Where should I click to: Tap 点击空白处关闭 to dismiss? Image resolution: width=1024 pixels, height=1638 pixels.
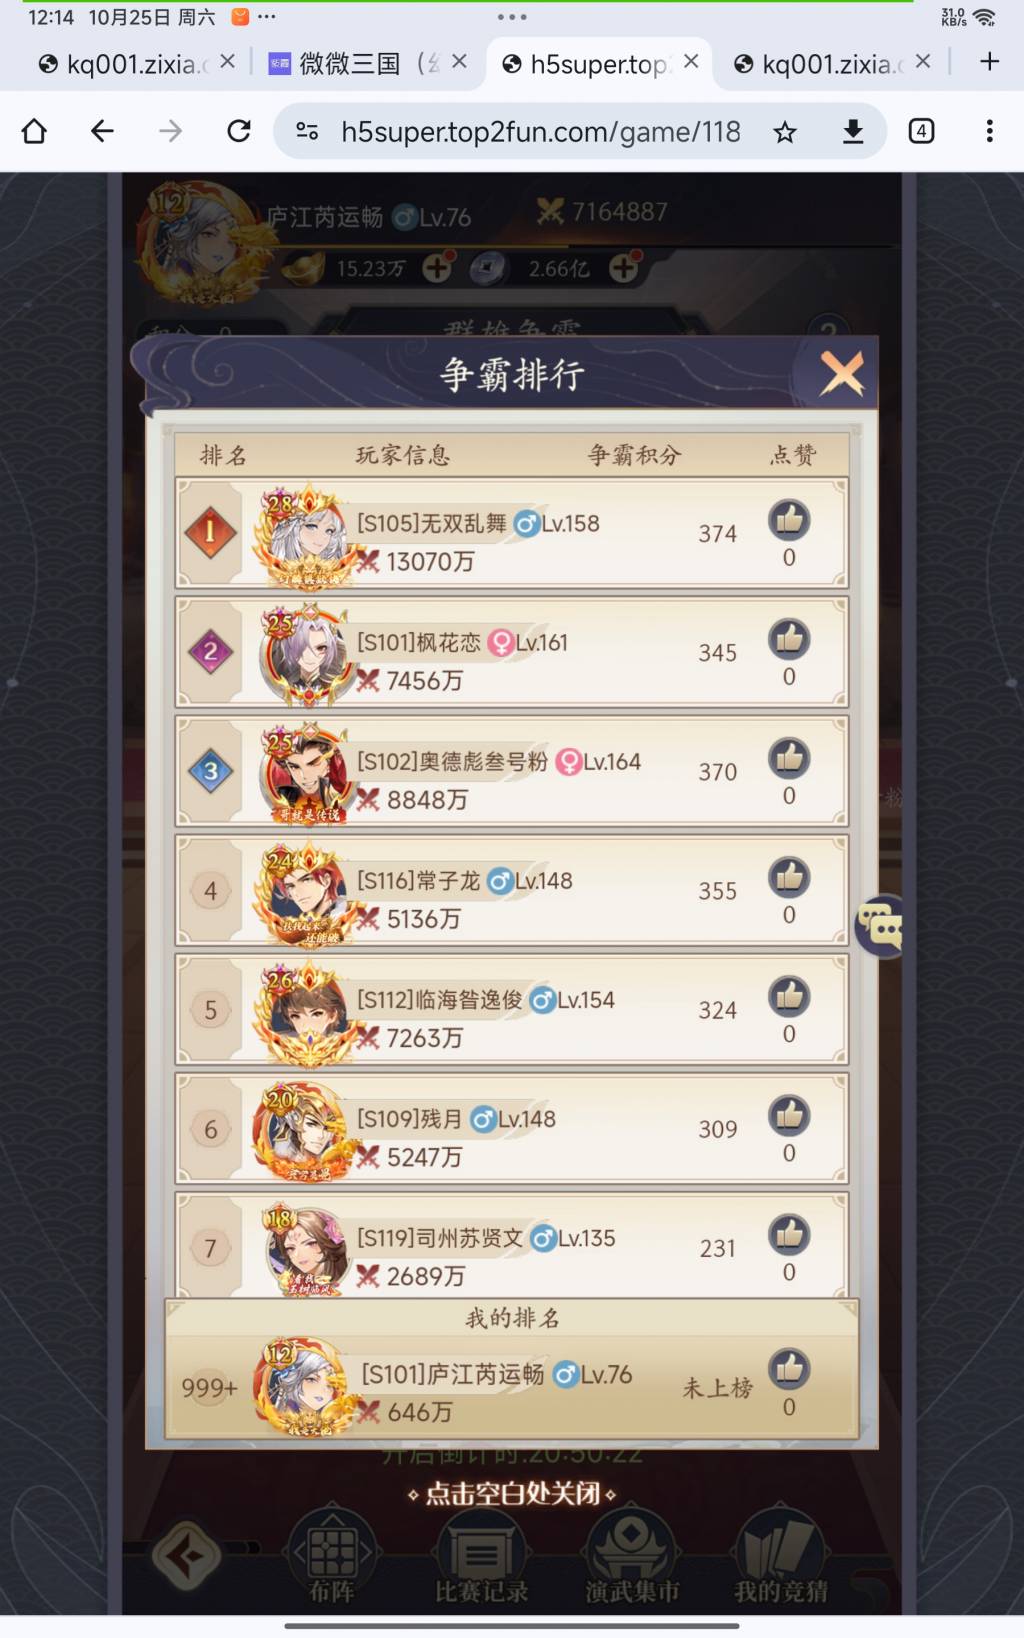point(512,1493)
